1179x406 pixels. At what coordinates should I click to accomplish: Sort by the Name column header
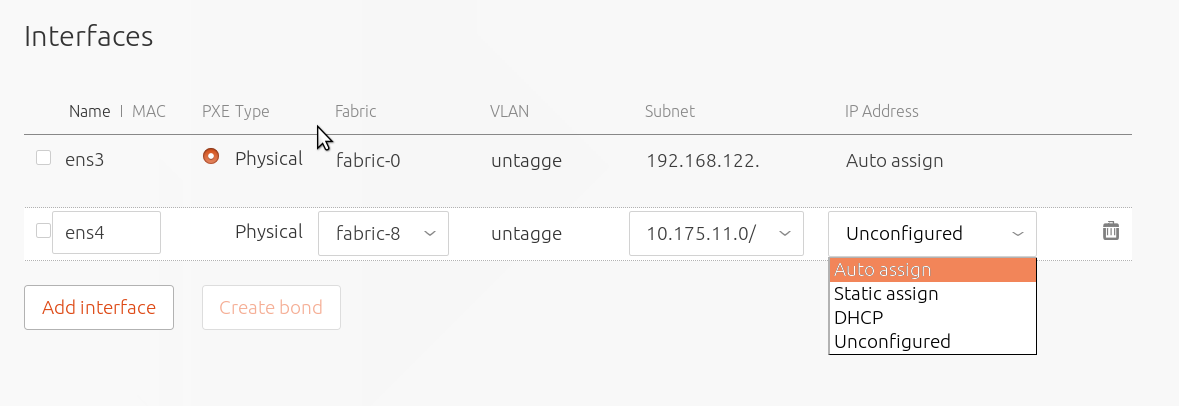(x=89, y=111)
